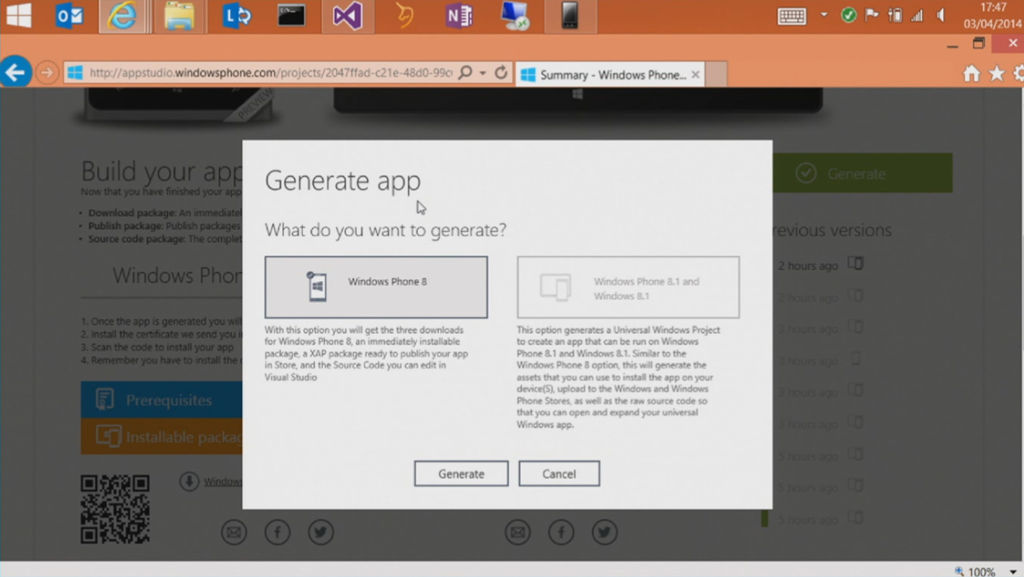1024x577 pixels.
Task: Go to browser Home page
Action: 972,73
